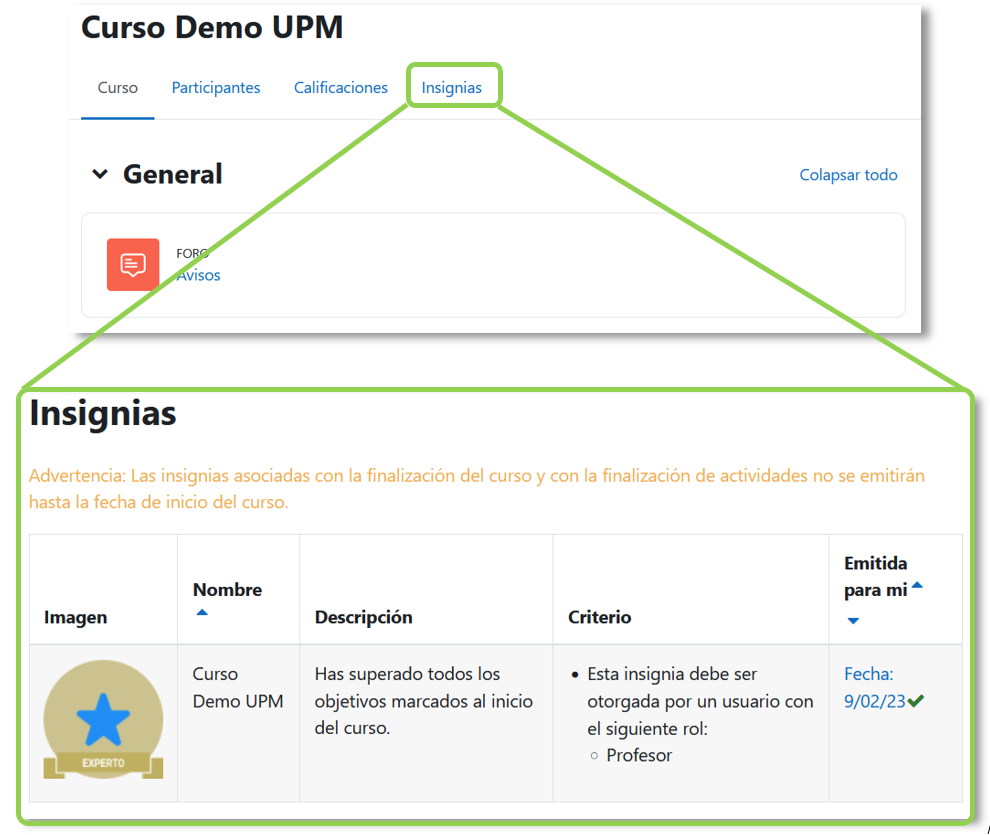This screenshot has height=835, width=990.
Task: Click the Colapsar todo link
Action: pyautogui.click(x=848, y=175)
